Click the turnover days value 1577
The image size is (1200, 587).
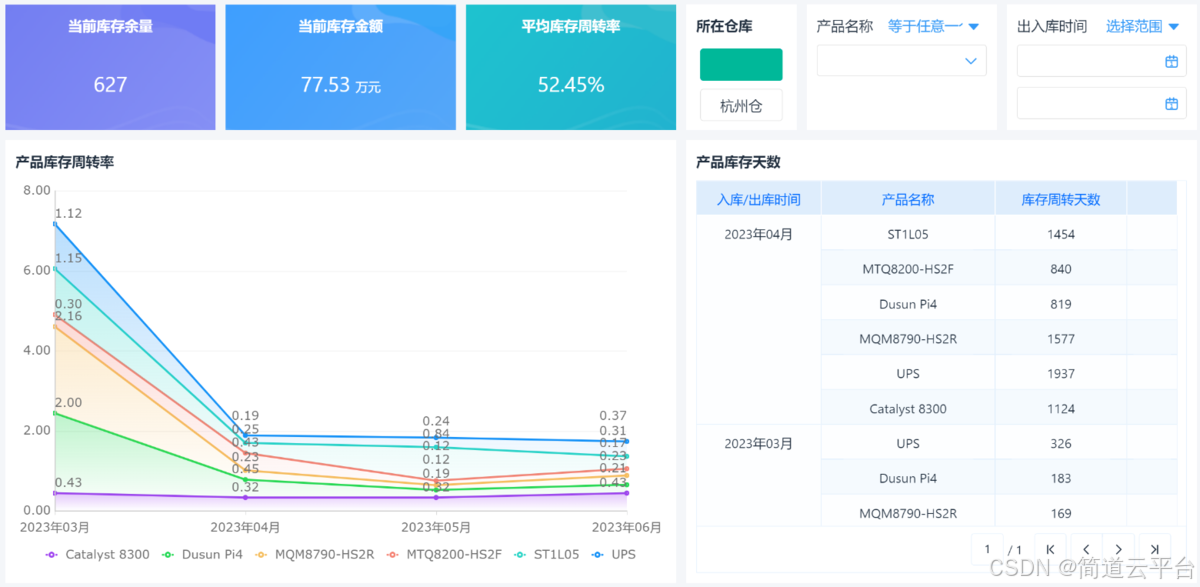1061,339
